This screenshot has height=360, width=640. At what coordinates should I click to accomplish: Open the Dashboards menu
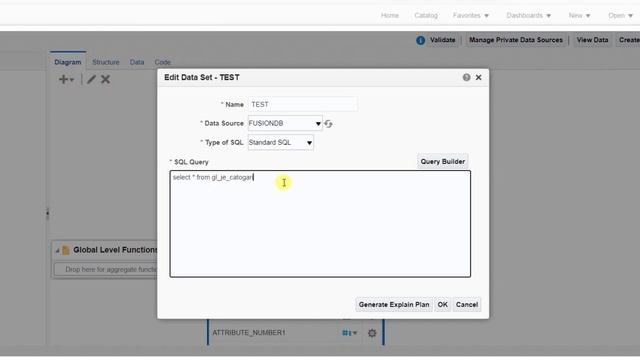pos(529,16)
